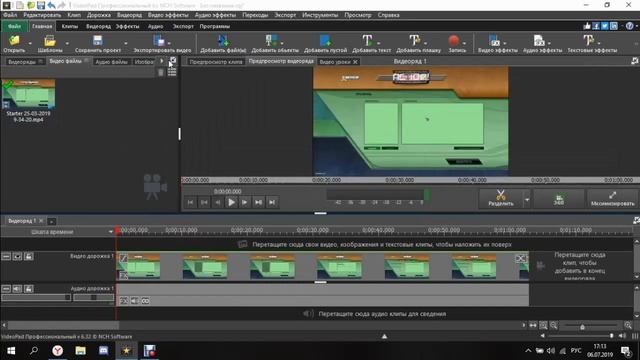Click the Максимизировать preview button

click(x=612, y=199)
